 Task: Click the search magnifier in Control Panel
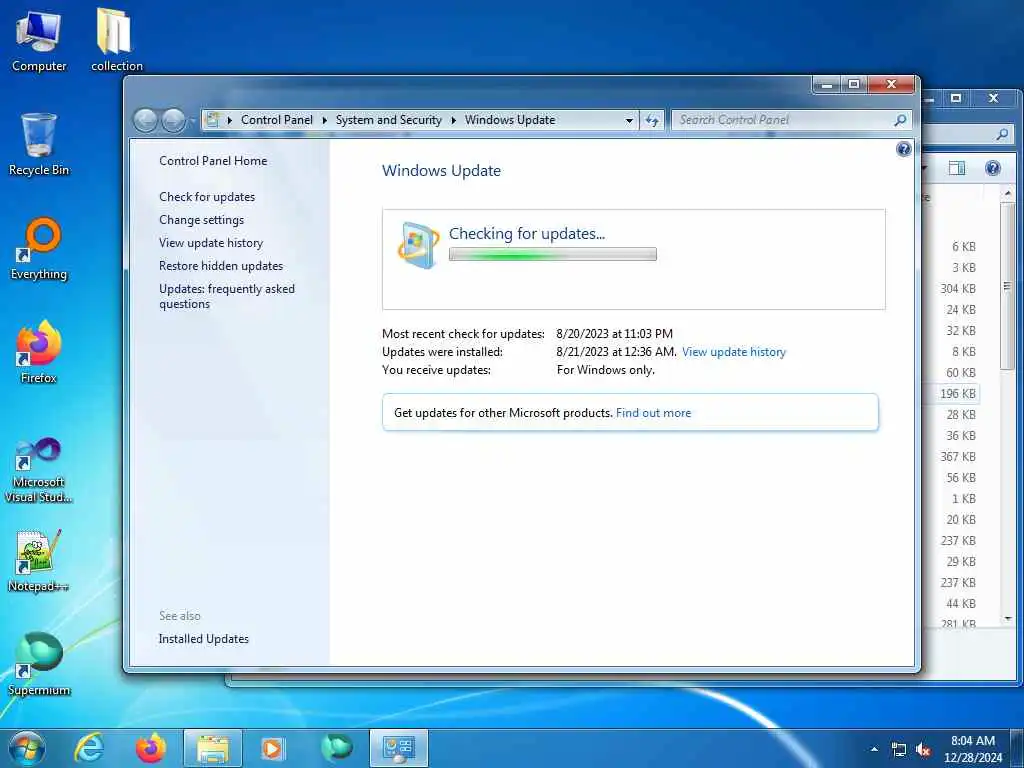pyautogui.click(x=900, y=120)
